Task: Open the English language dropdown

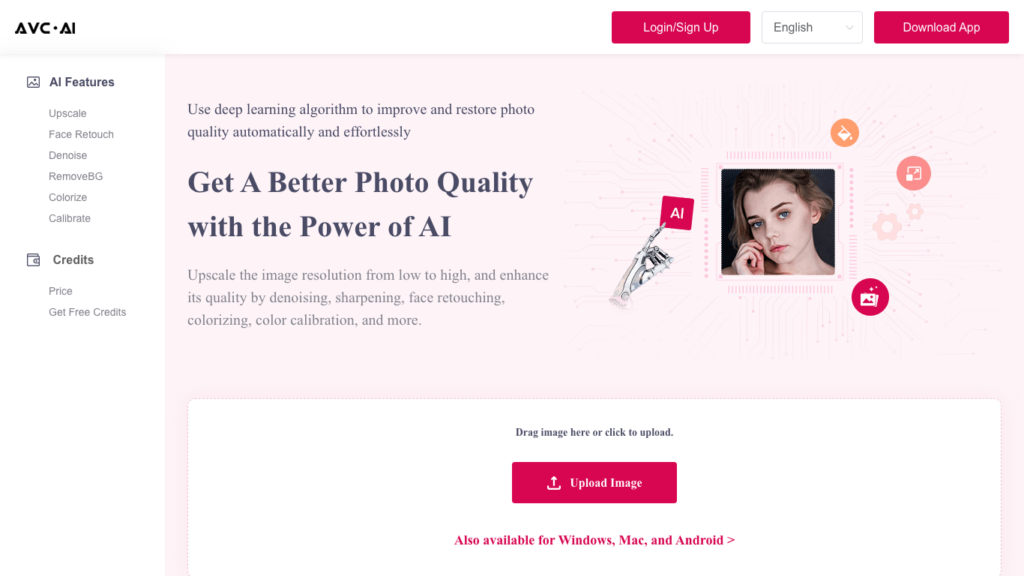Action: [812, 27]
